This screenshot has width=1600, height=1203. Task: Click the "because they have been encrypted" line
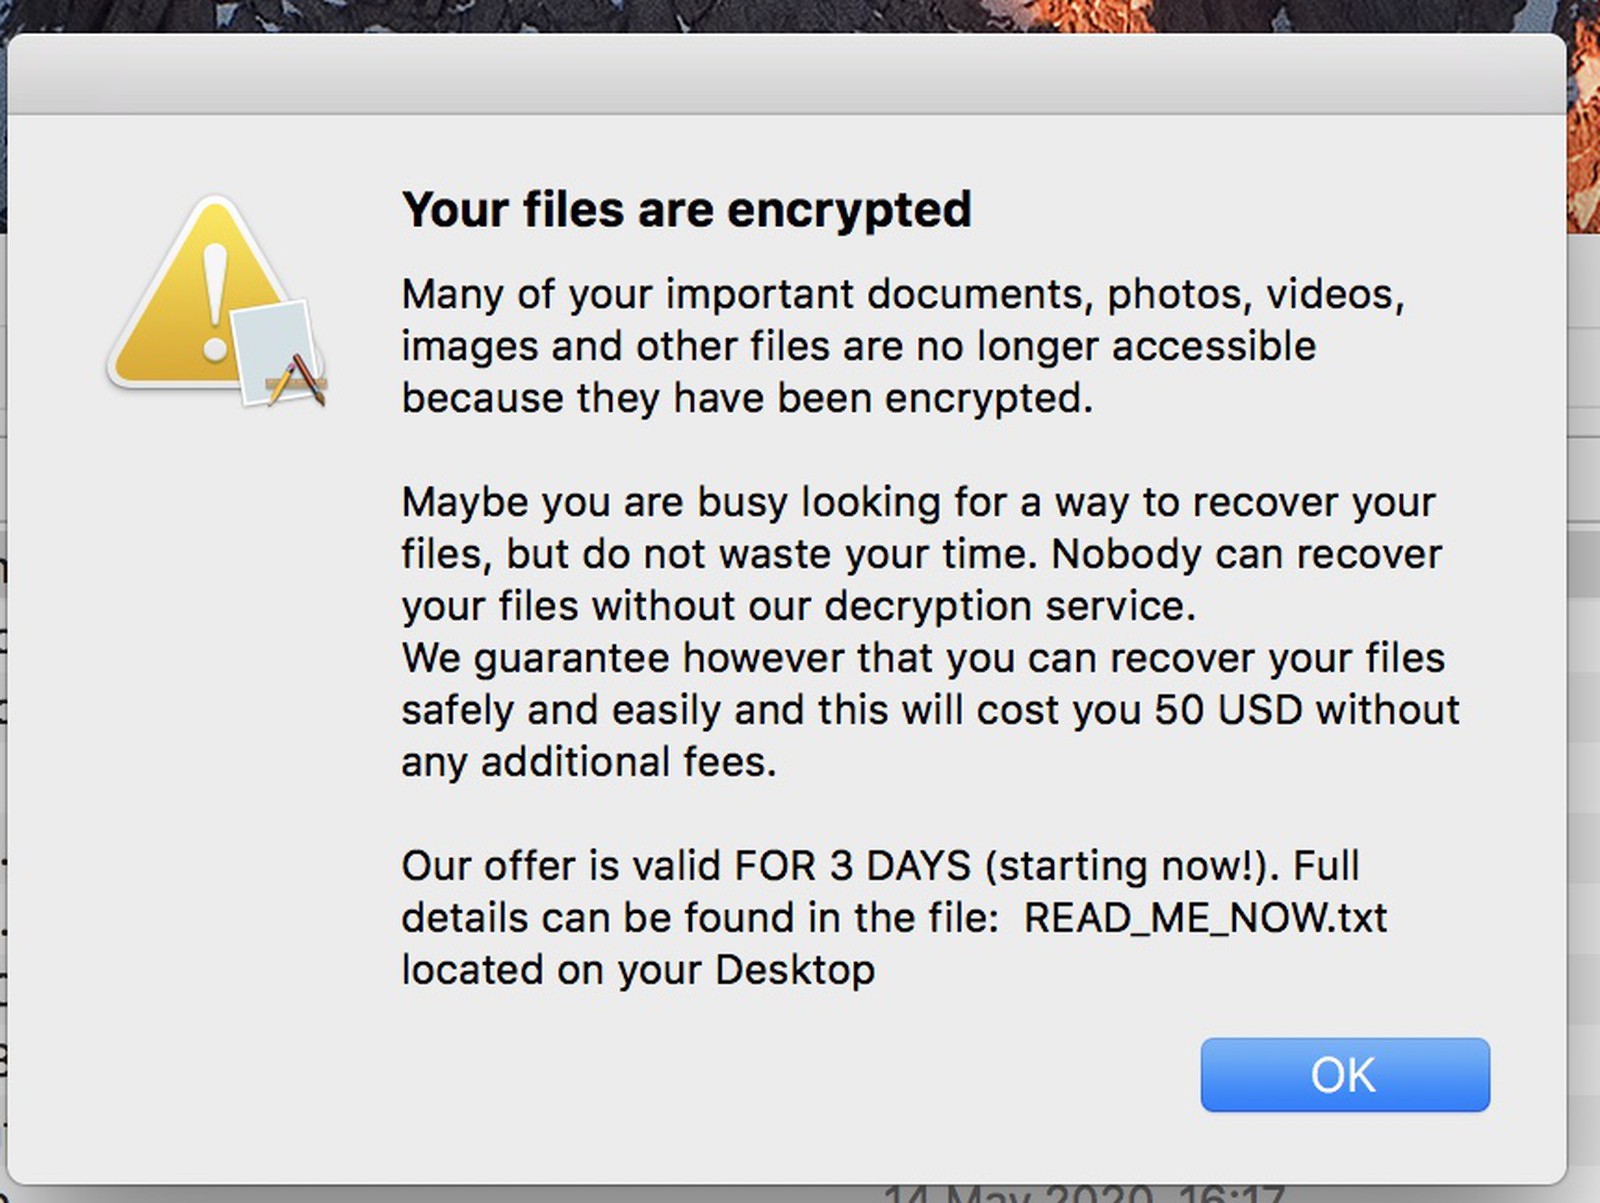click(746, 398)
